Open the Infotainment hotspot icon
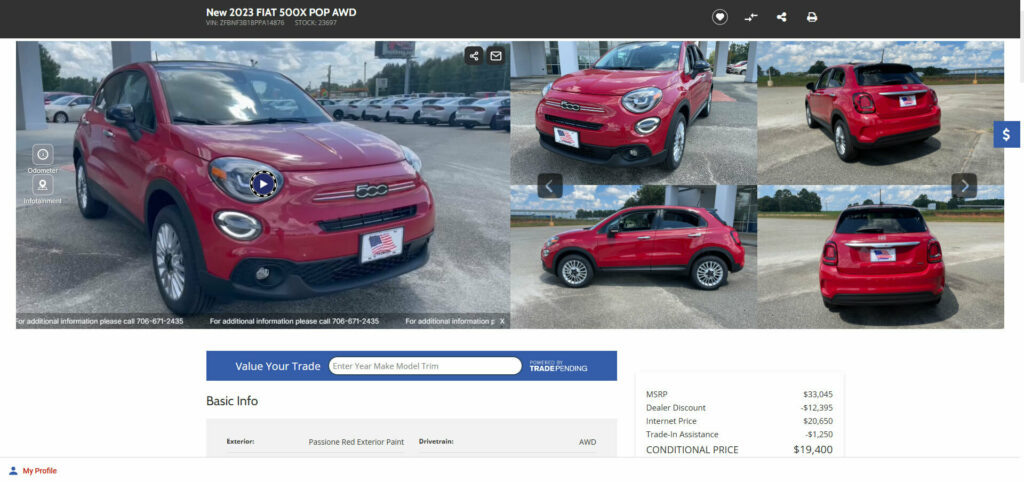 43,185
